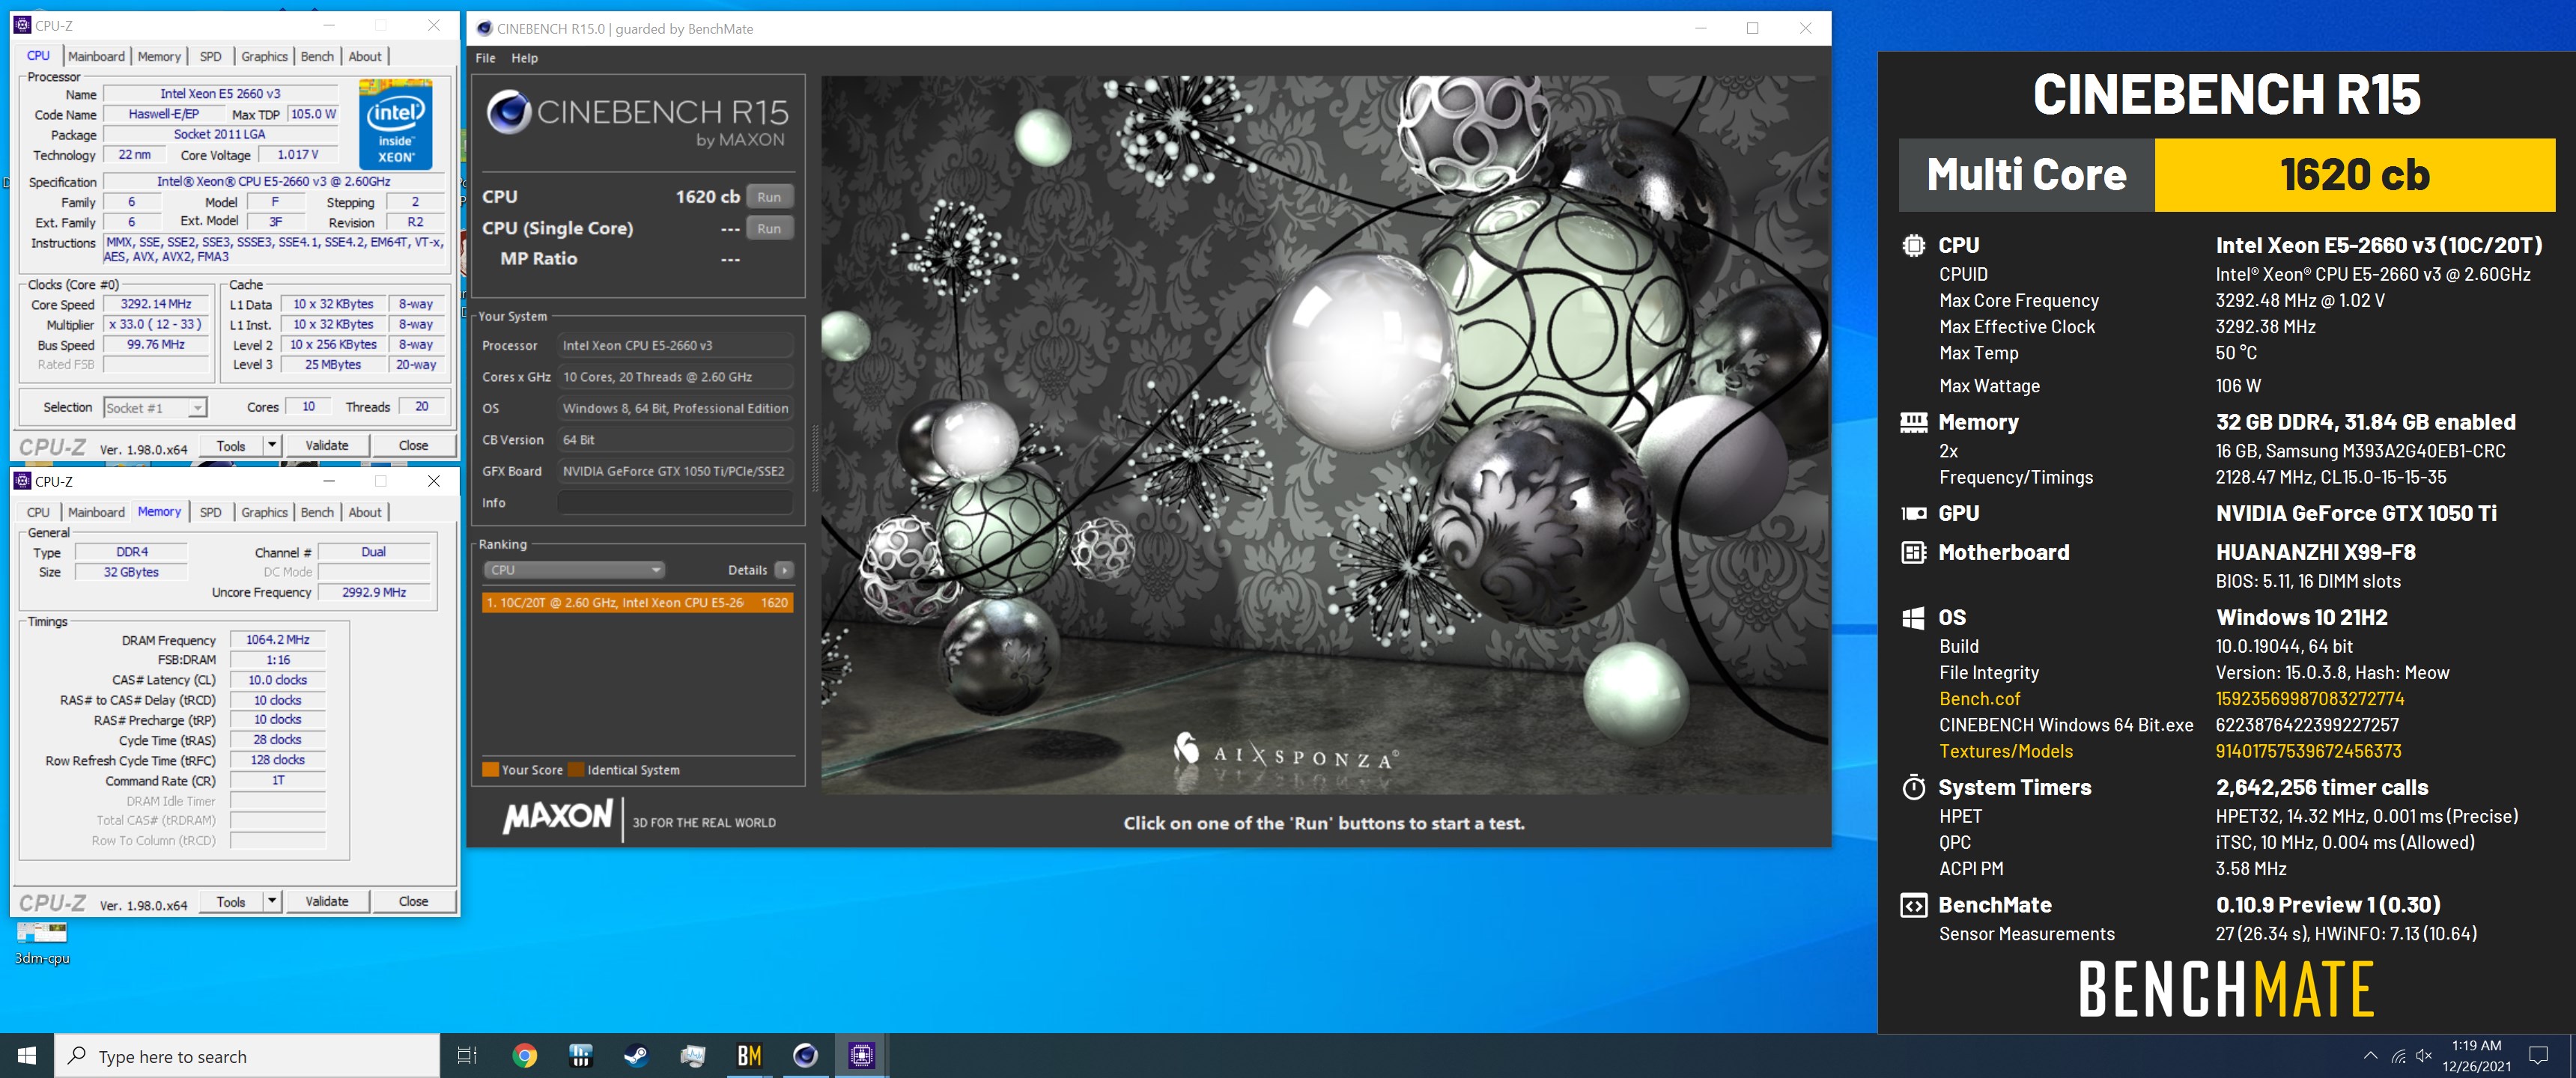Open the BenchMate taskbar icon
Screen dimensions: 2576x1078
pyautogui.click(x=749, y=1056)
